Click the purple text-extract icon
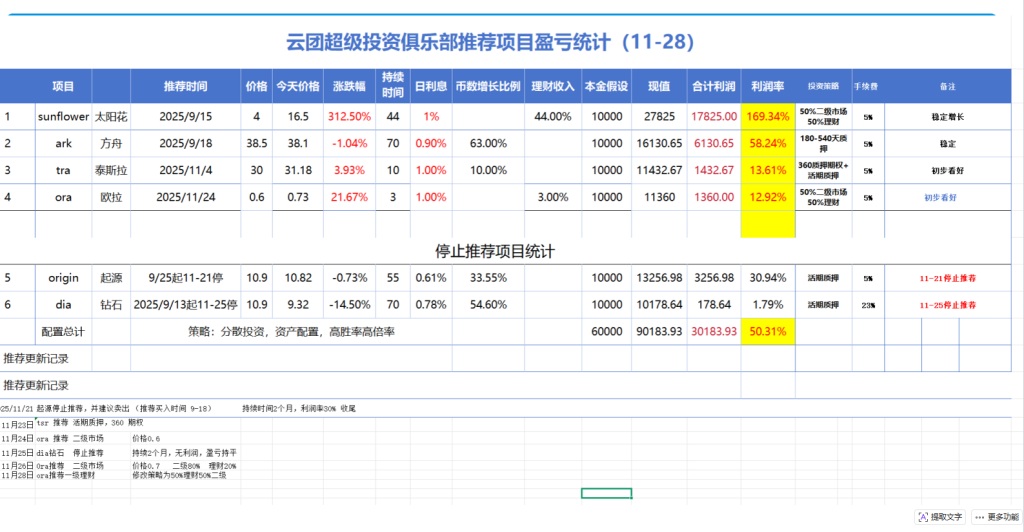This screenshot has height=532, width=1024. click(x=923, y=517)
